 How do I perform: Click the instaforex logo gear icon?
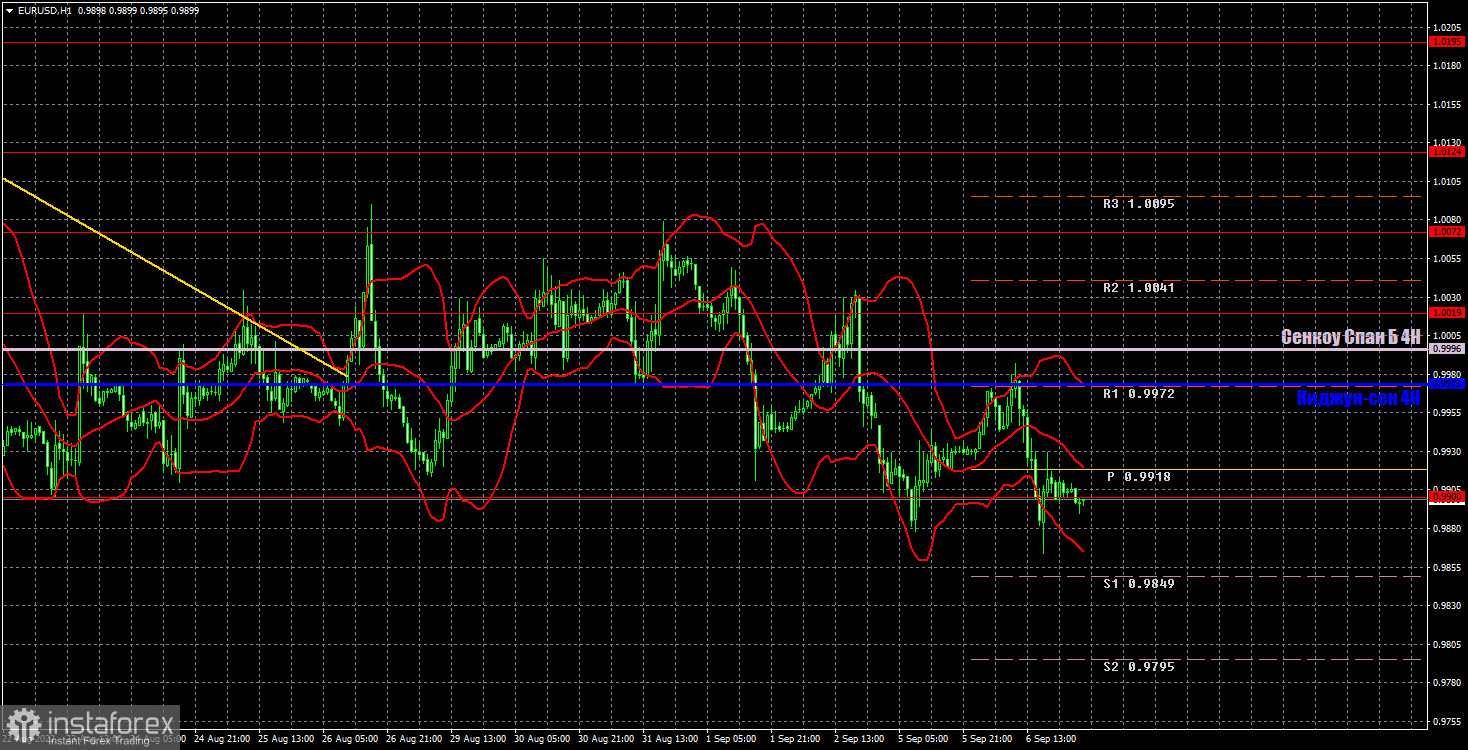(x=23, y=725)
